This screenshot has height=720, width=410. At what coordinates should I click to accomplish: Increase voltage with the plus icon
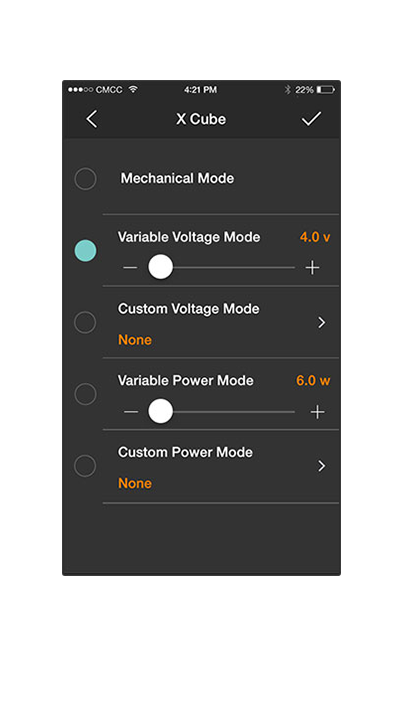pos(312,267)
